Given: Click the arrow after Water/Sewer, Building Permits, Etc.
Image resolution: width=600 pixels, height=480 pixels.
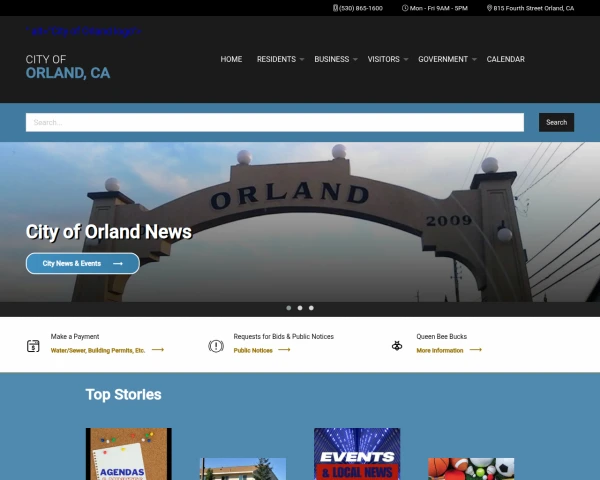Looking at the screenshot, I should pos(158,350).
